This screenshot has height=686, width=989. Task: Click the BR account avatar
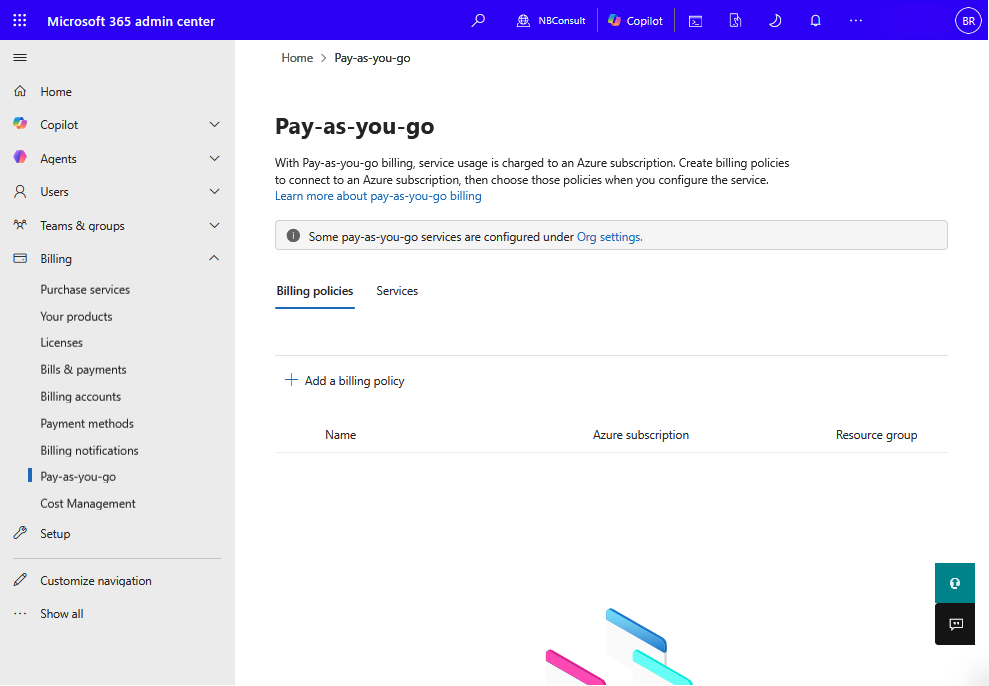968,20
